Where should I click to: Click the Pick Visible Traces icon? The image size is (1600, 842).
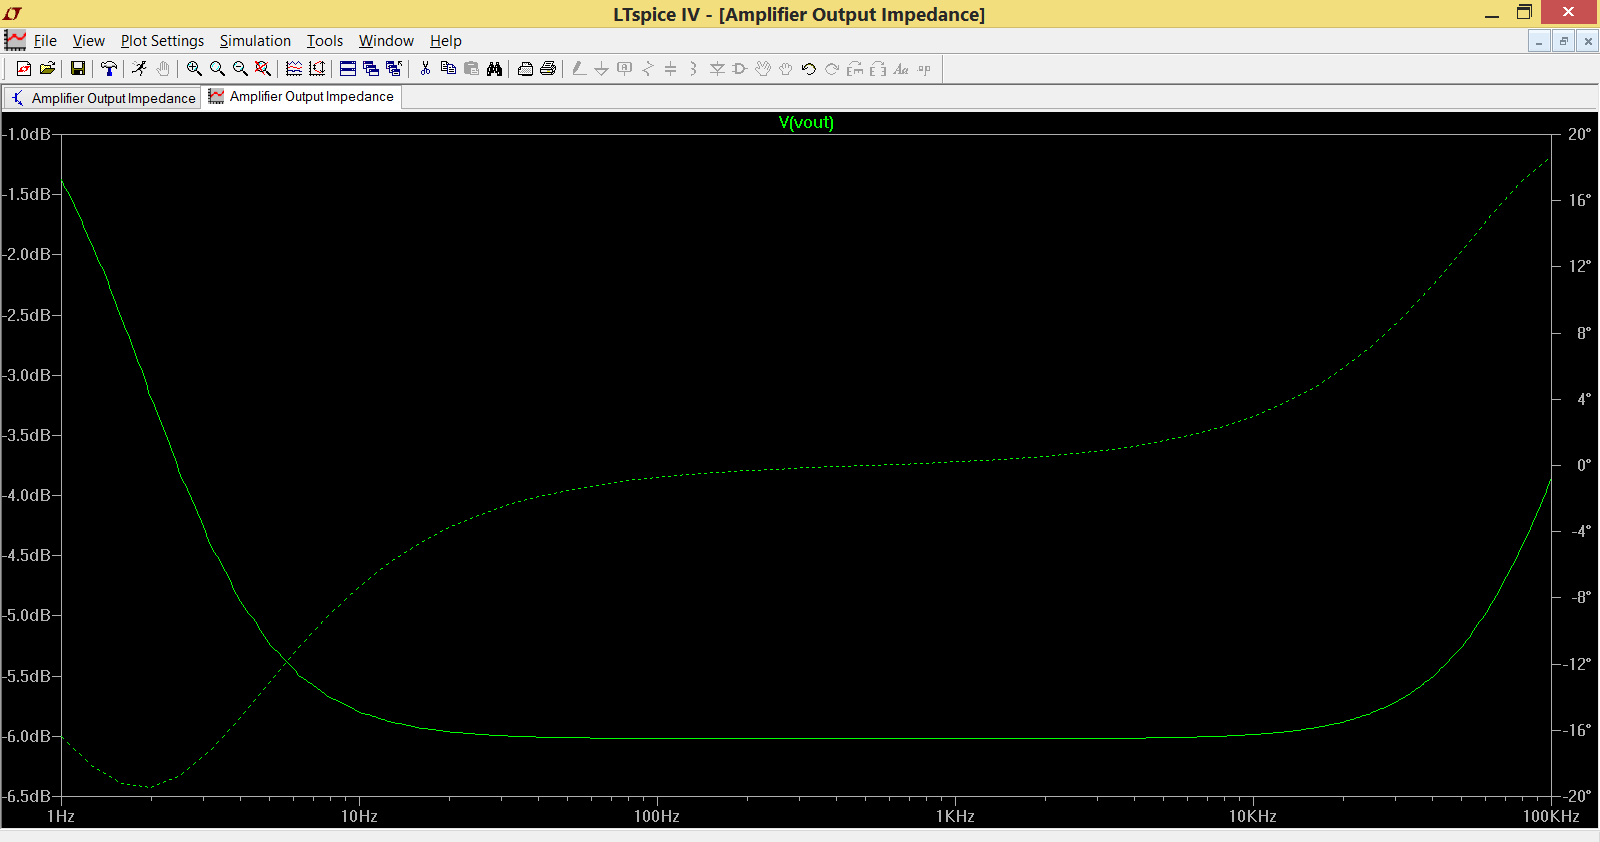click(x=294, y=69)
